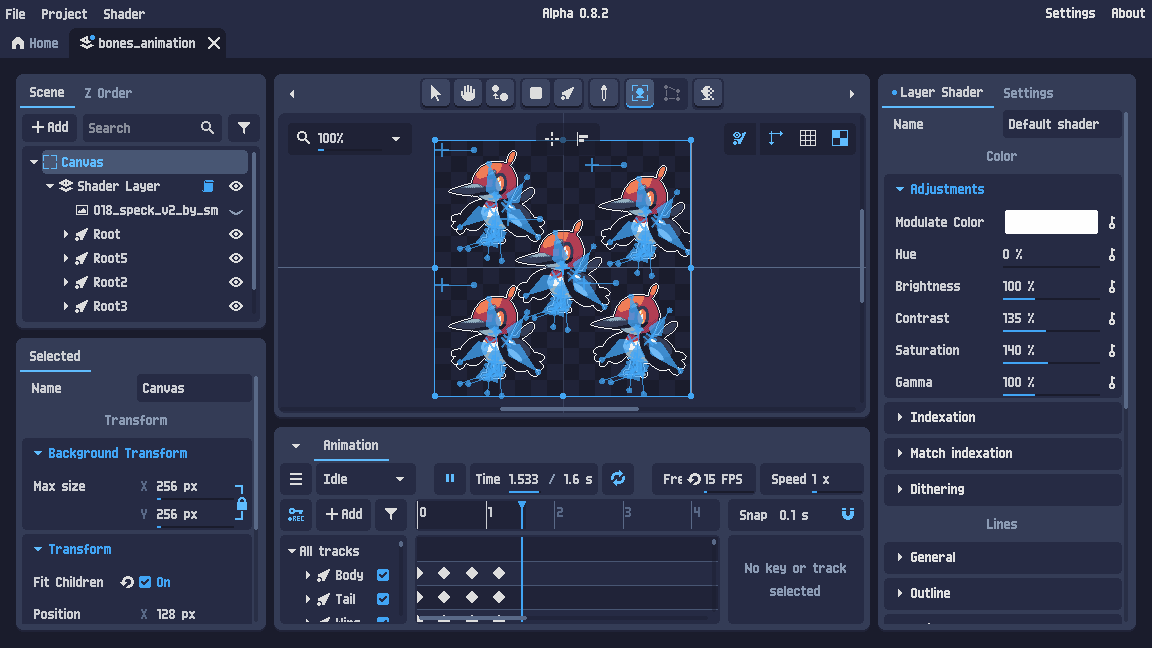Switch to the Z Order tab
Viewport: 1152px width, 648px height.
pyautogui.click(x=108, y=93)
